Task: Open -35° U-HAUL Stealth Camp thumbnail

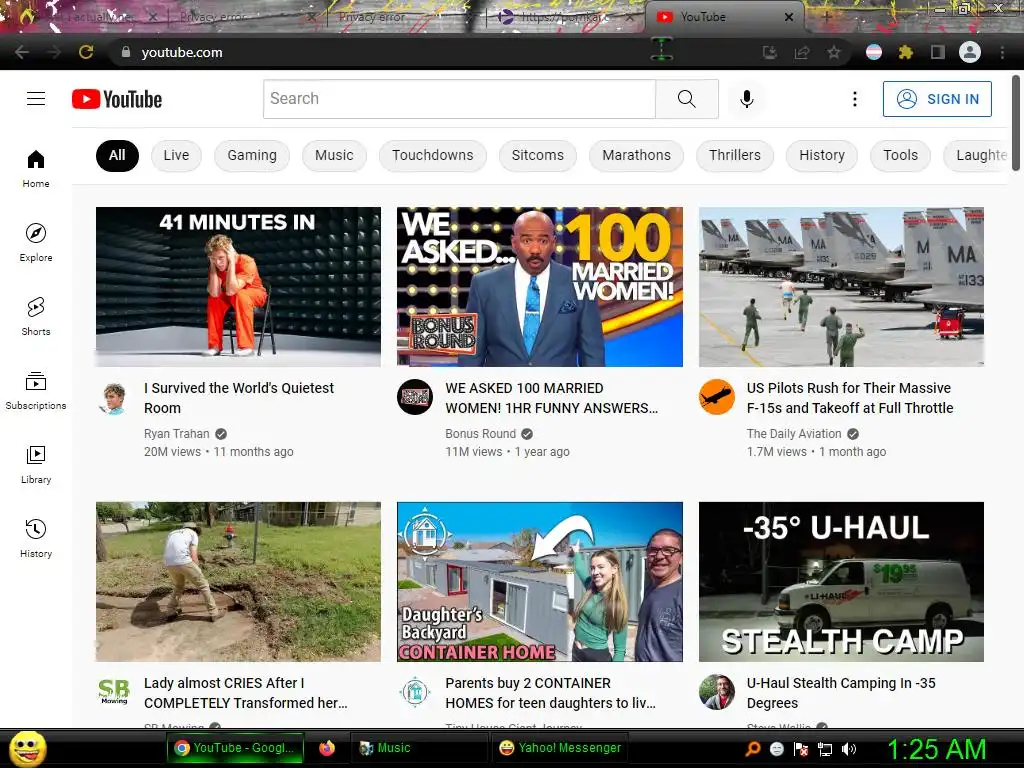Action: pyautogui.click(x=841, y=582)
